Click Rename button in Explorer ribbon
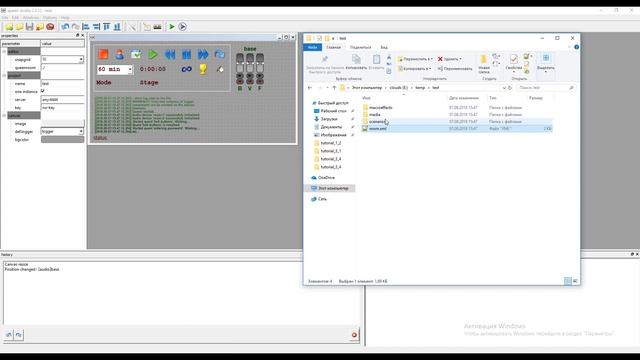The width and height of the screenshot is (640, 360). (x=455, y=69)
